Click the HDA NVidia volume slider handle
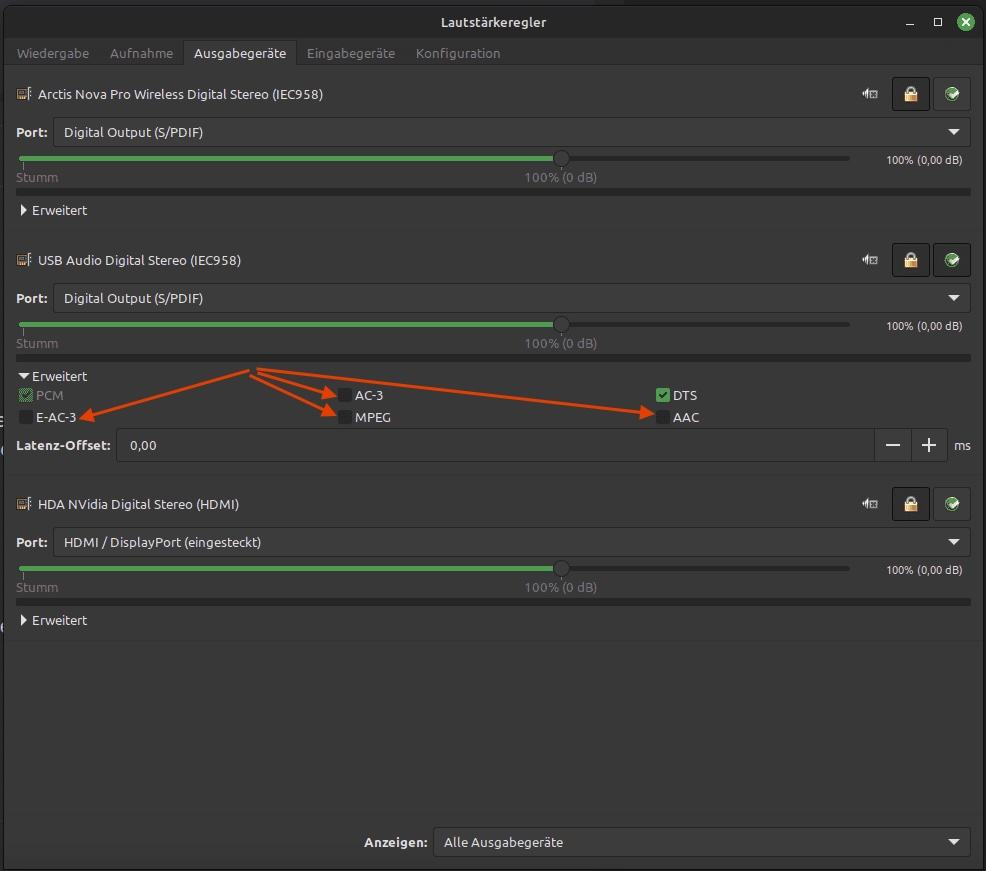 pos(562,569)
